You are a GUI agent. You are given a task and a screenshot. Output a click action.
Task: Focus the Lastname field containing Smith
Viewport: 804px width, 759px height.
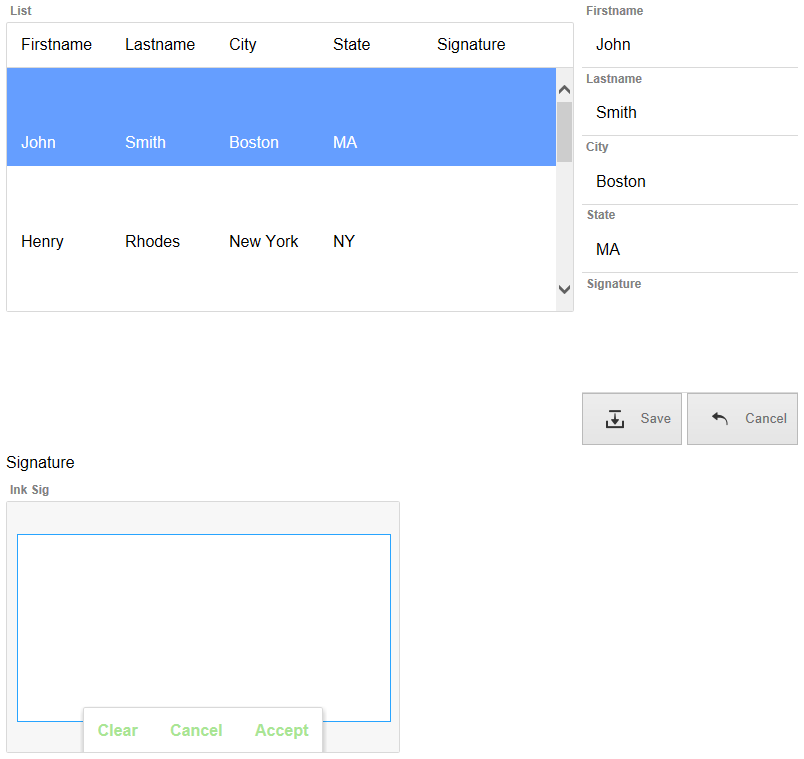(x=690, y=112)
